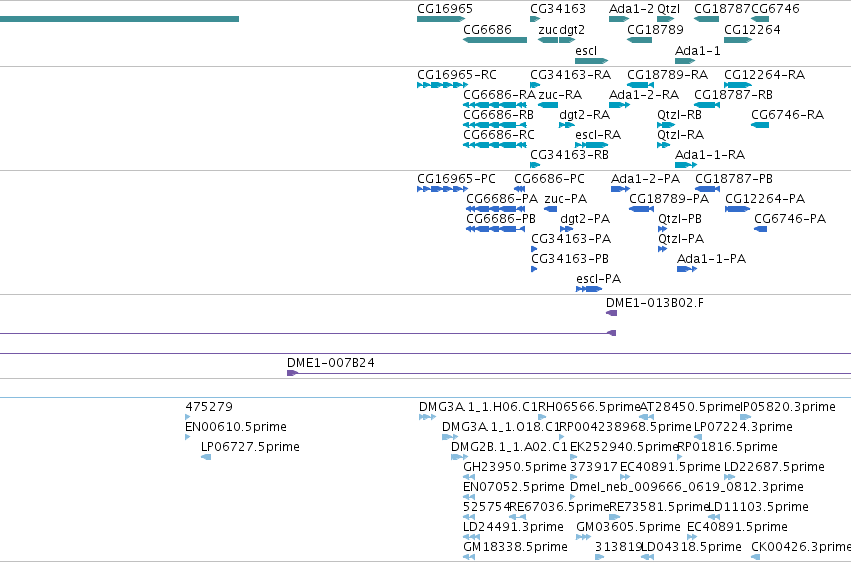Select the CG18787-RB transcript label

pyautogui.click(x=733, y=95)
